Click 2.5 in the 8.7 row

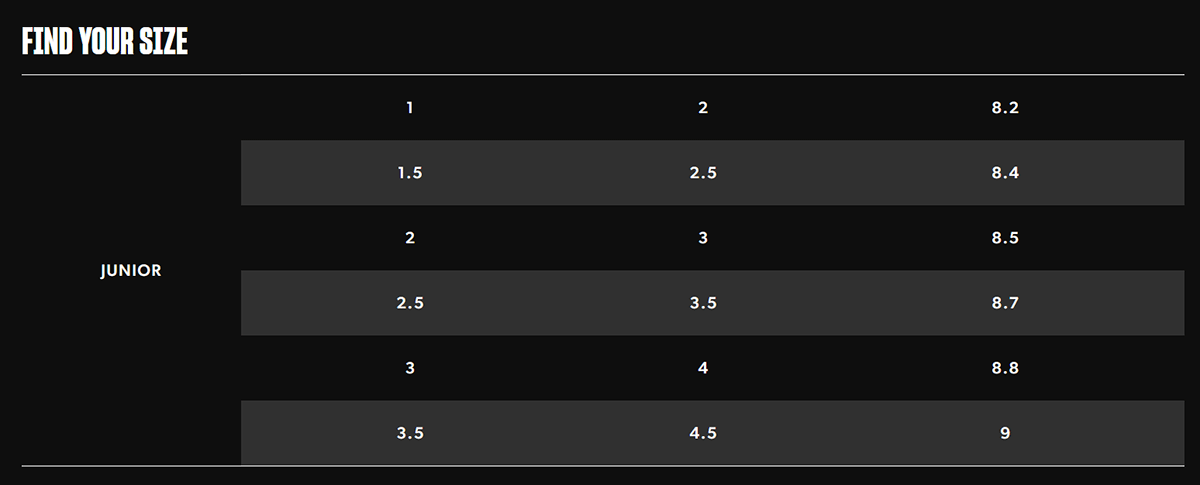pos(410,303)
